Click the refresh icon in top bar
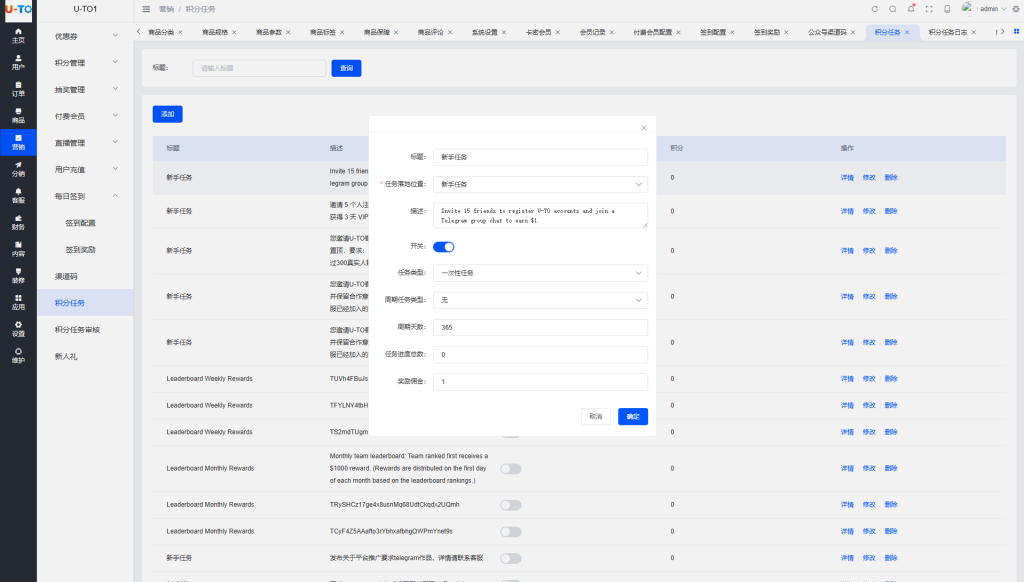1024x582 pixels. [874, 9]
